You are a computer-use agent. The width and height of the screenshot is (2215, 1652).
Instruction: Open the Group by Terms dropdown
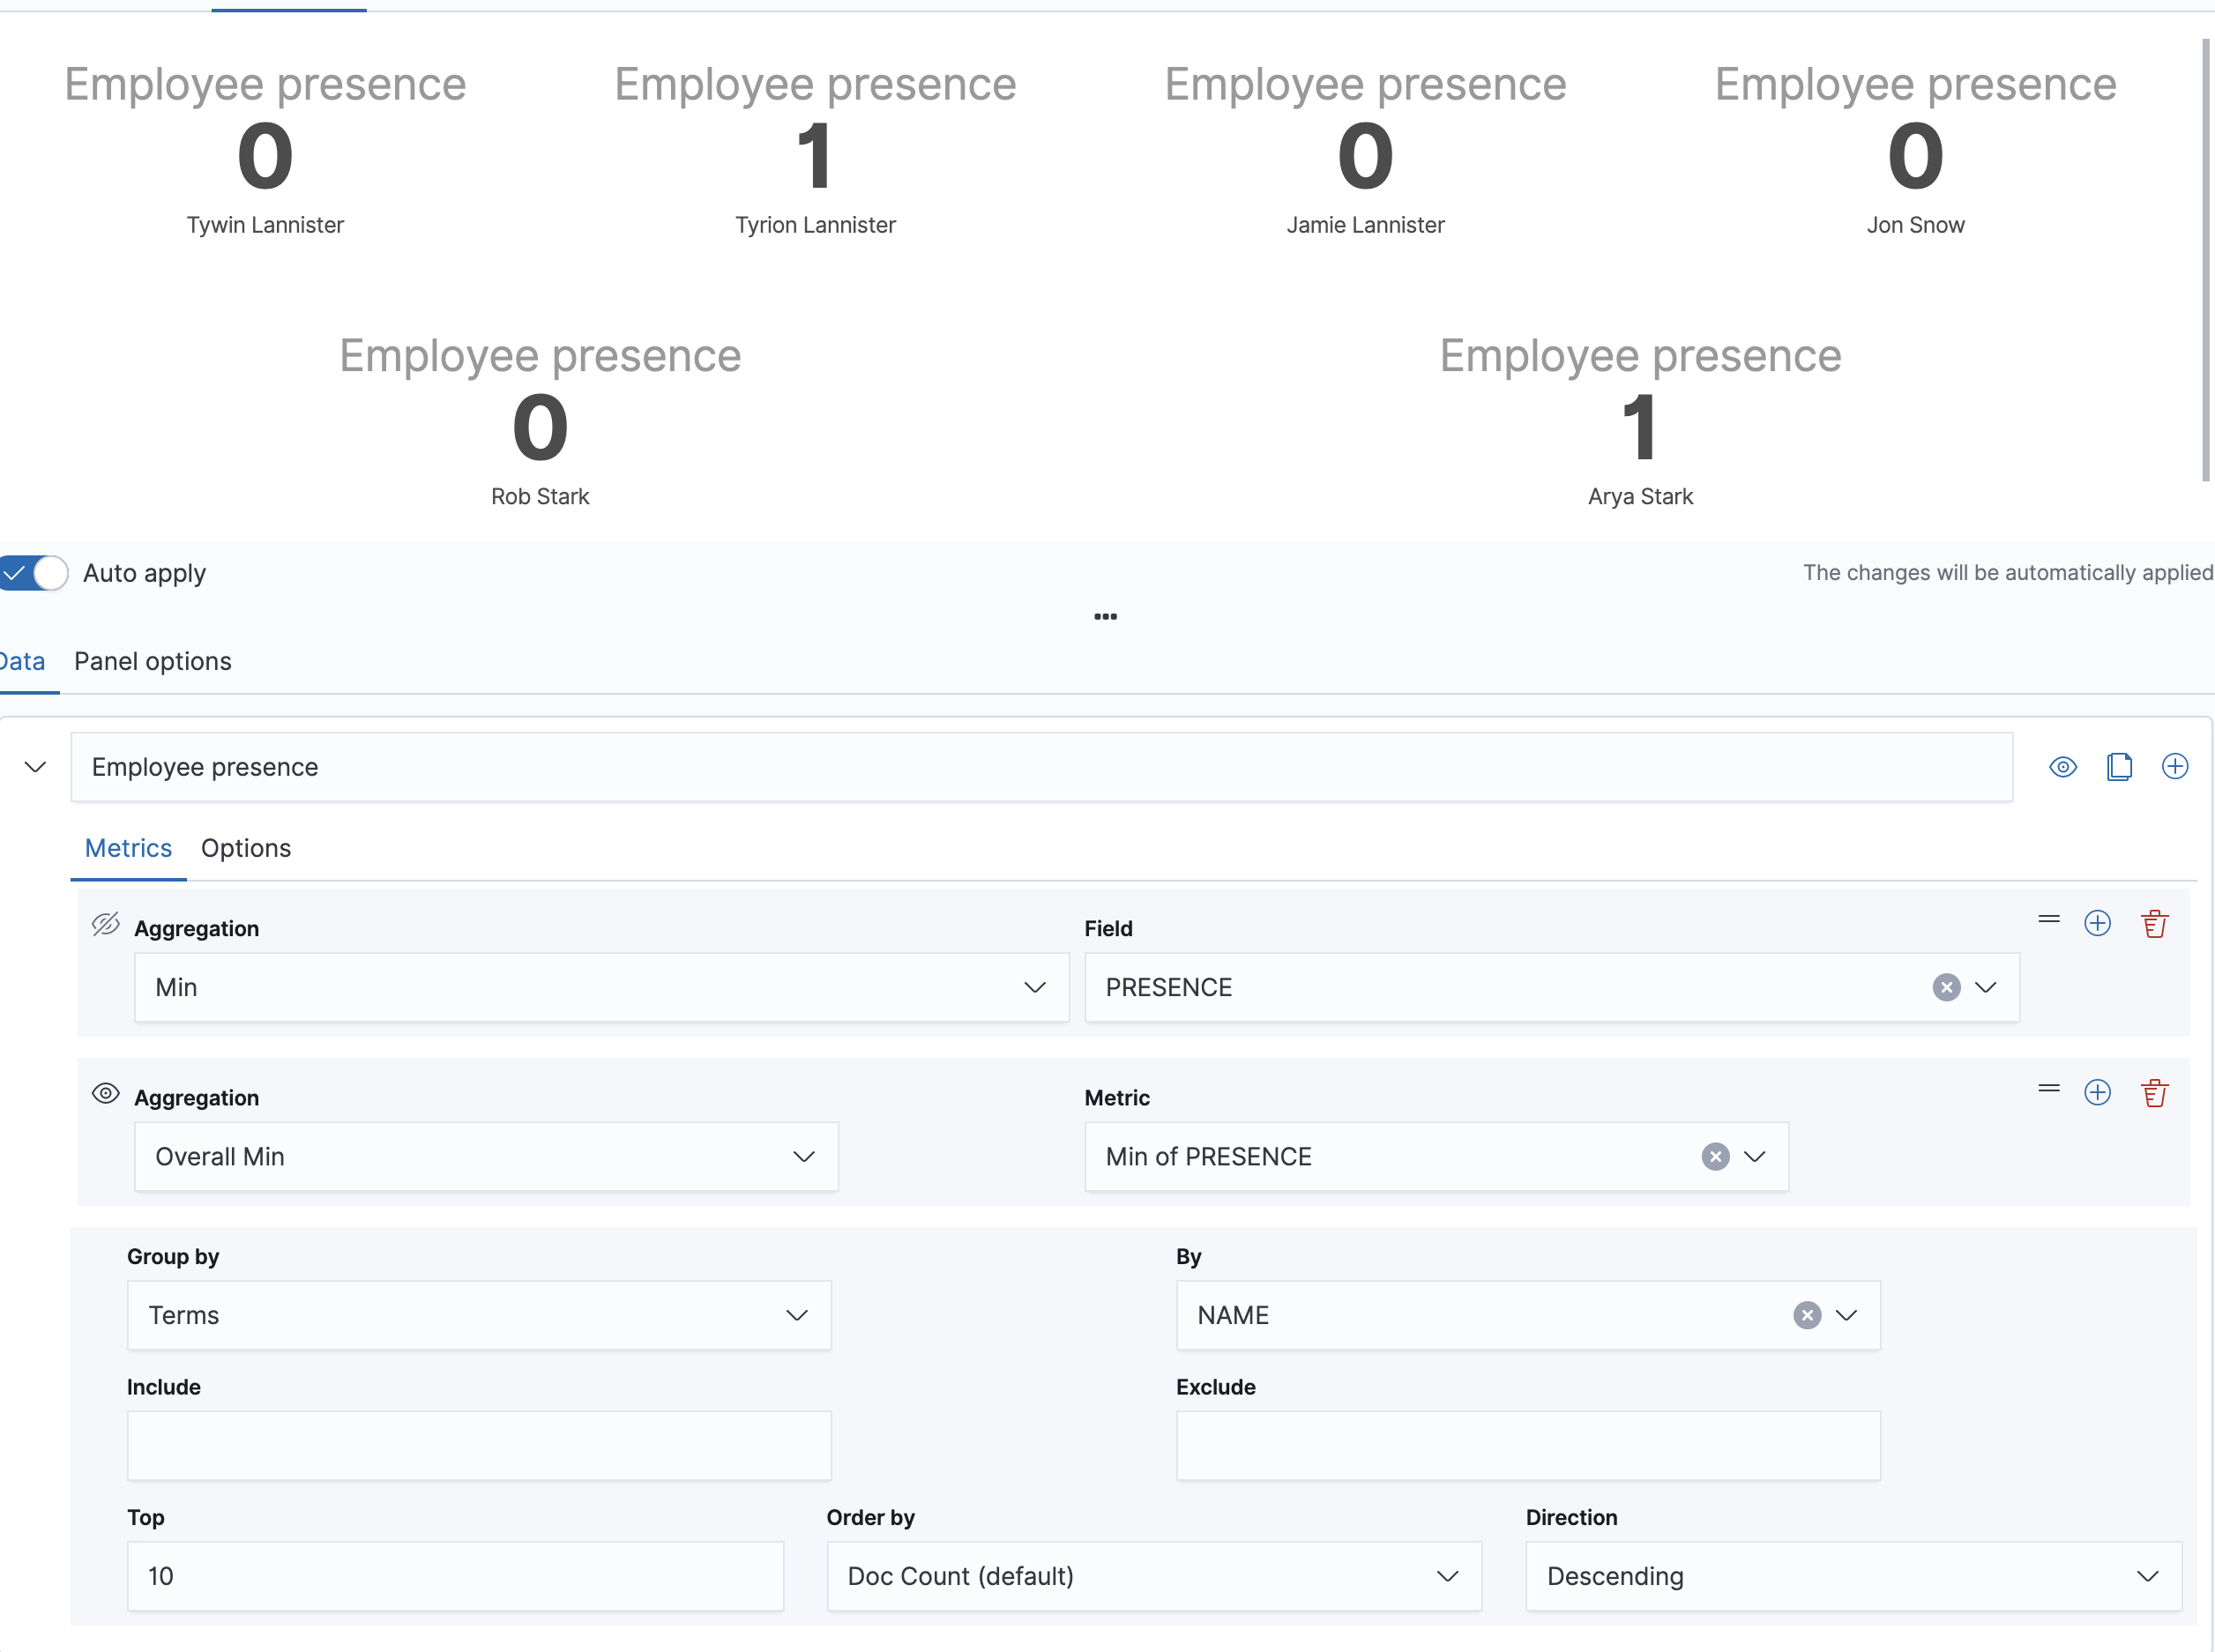pyautogui.click(x=479, y=1315)
